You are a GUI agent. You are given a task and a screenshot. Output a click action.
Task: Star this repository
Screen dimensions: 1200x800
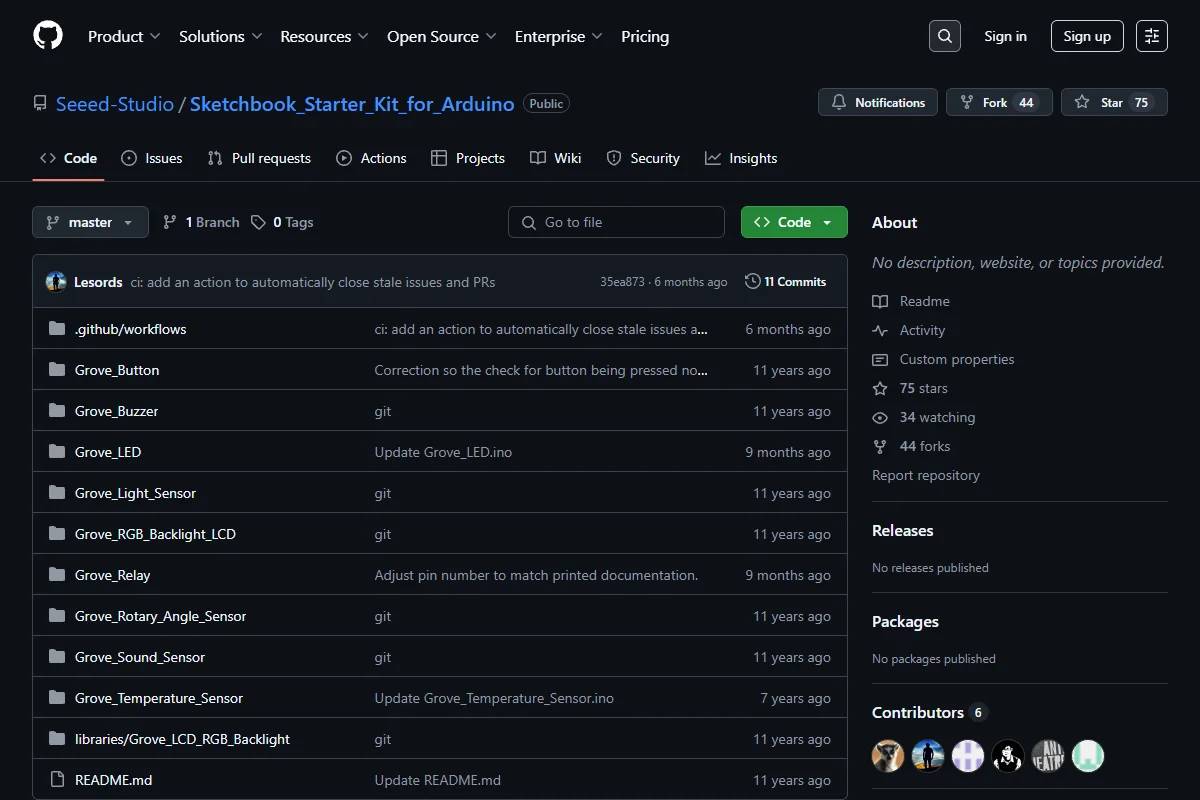coord(1114,102)
